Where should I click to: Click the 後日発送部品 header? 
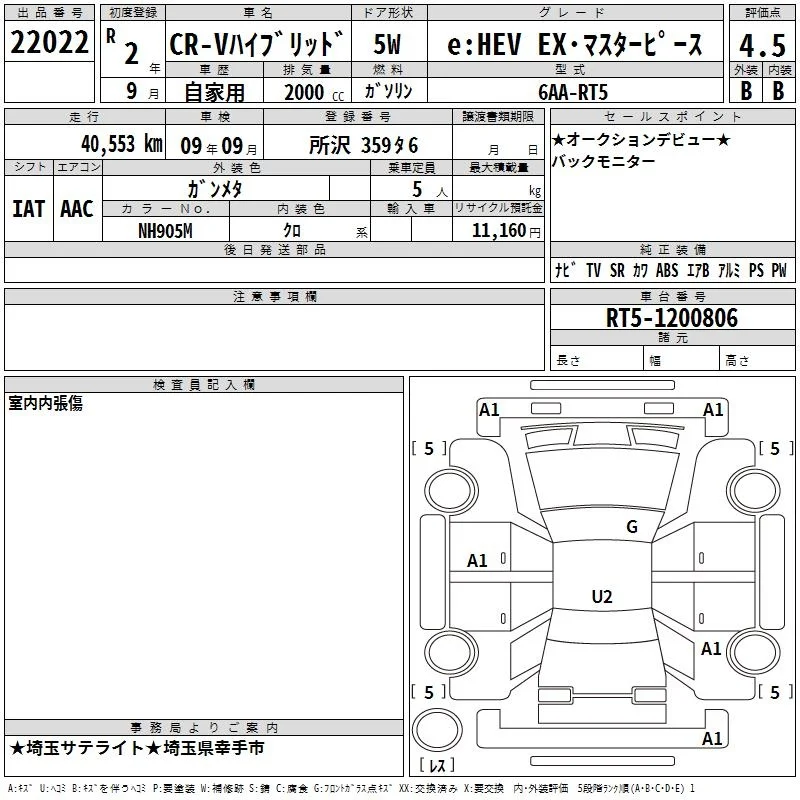point(275,249)
